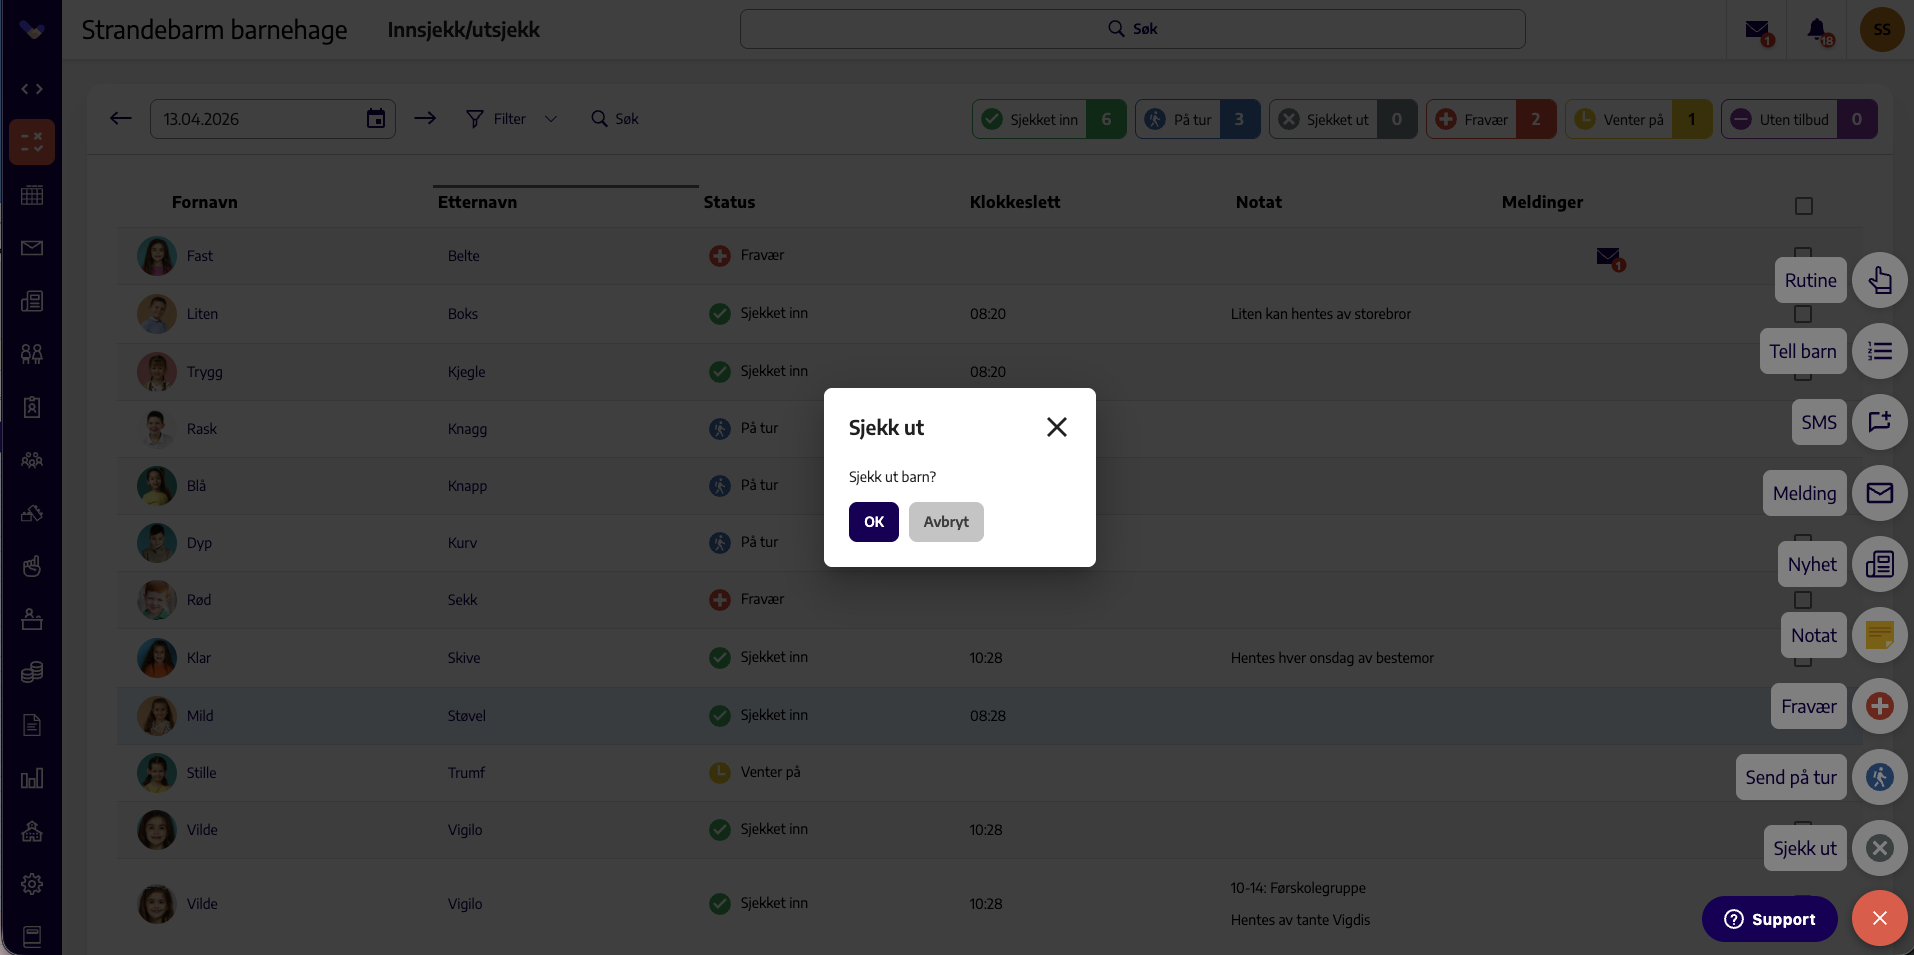Viewport: 1914px width, 955px height.
Task: Close the Sjekk ut dialog with X
Action: point(1057,427)
